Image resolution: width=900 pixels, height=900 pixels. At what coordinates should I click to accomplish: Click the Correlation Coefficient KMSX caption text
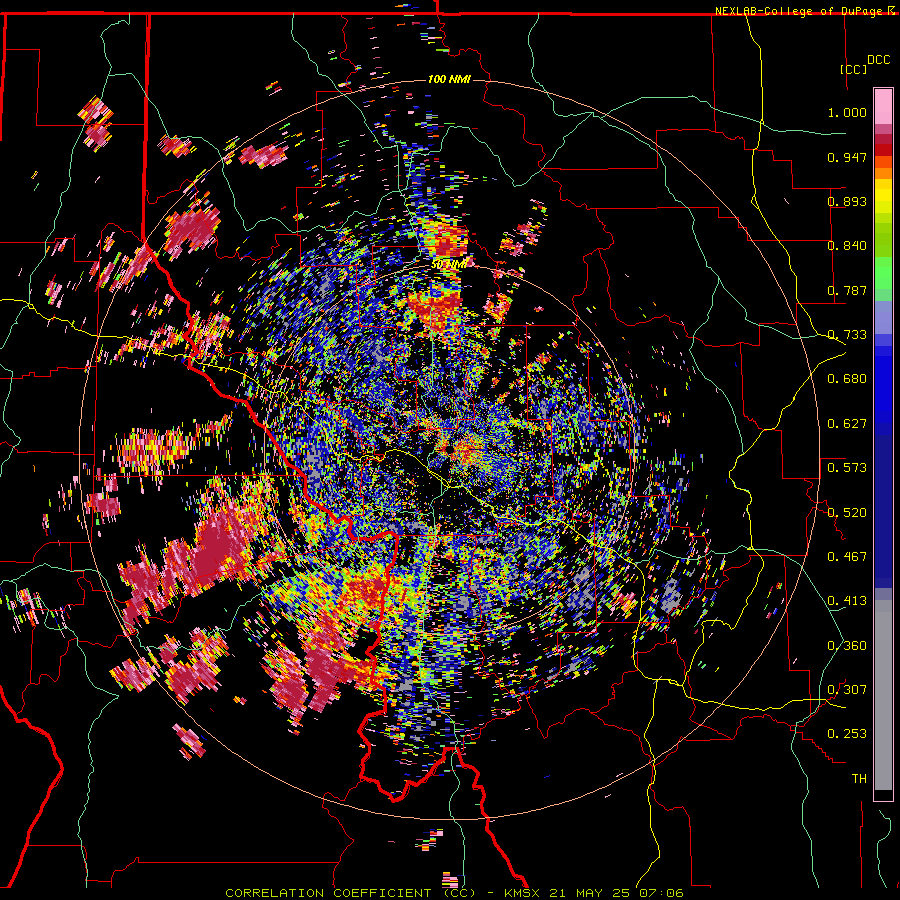pyautogui.click(x=454, y=893)
